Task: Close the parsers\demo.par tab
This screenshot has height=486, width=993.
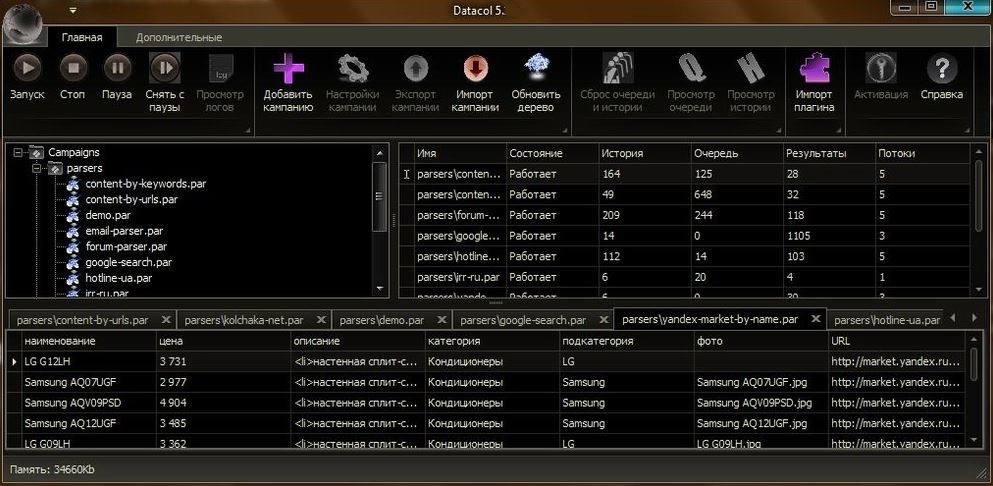Action: [439, 320]
